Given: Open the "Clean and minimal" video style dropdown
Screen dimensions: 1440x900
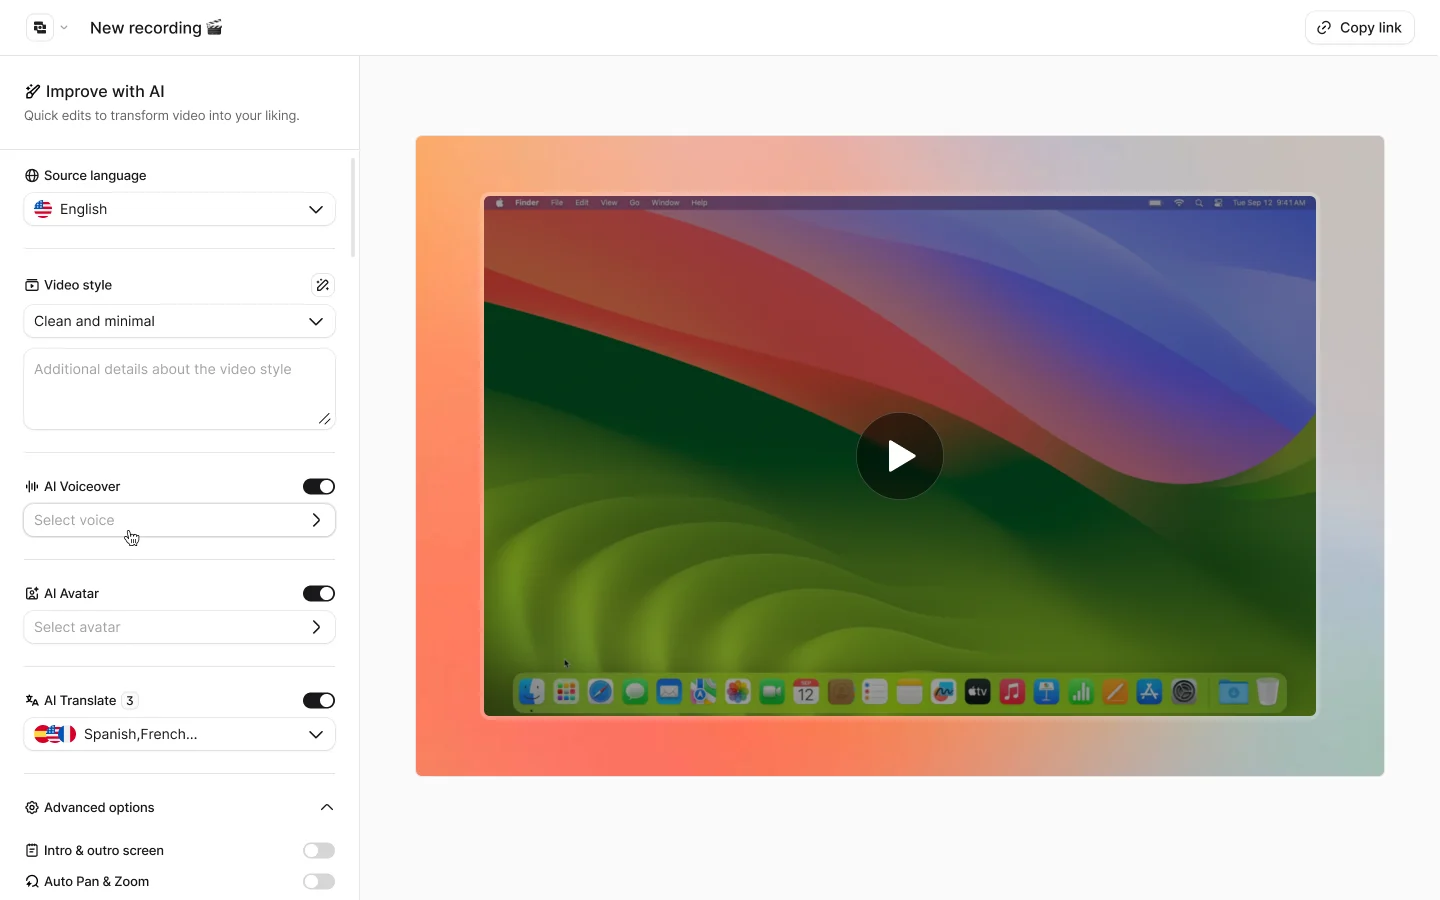Looking at the screenshot, I should click(x=179, y=321).
